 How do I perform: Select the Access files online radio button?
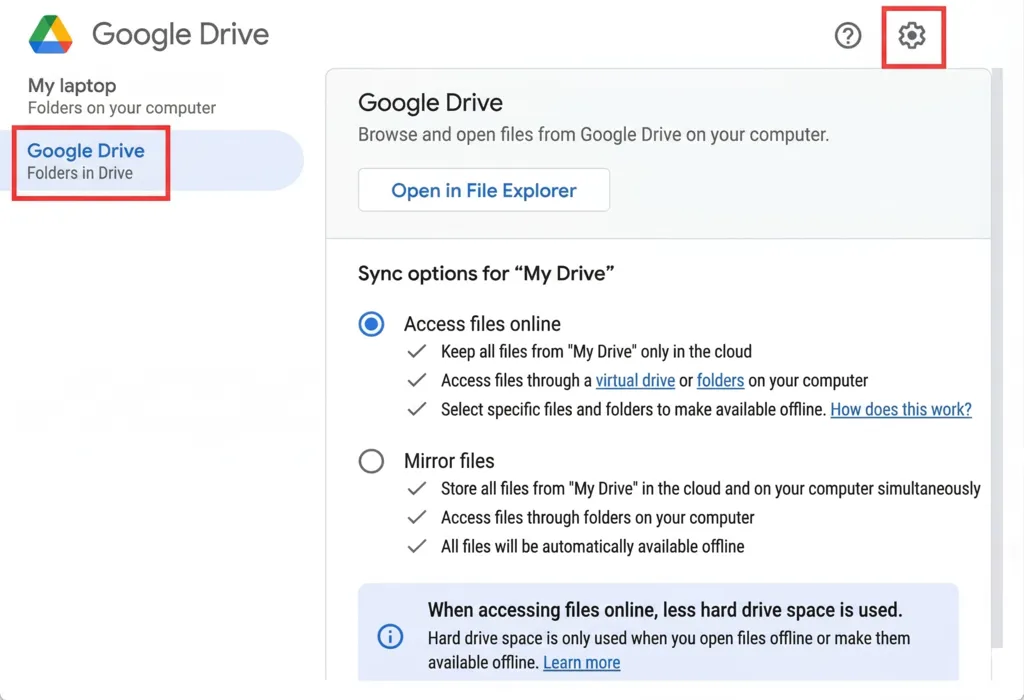[371, 324]
